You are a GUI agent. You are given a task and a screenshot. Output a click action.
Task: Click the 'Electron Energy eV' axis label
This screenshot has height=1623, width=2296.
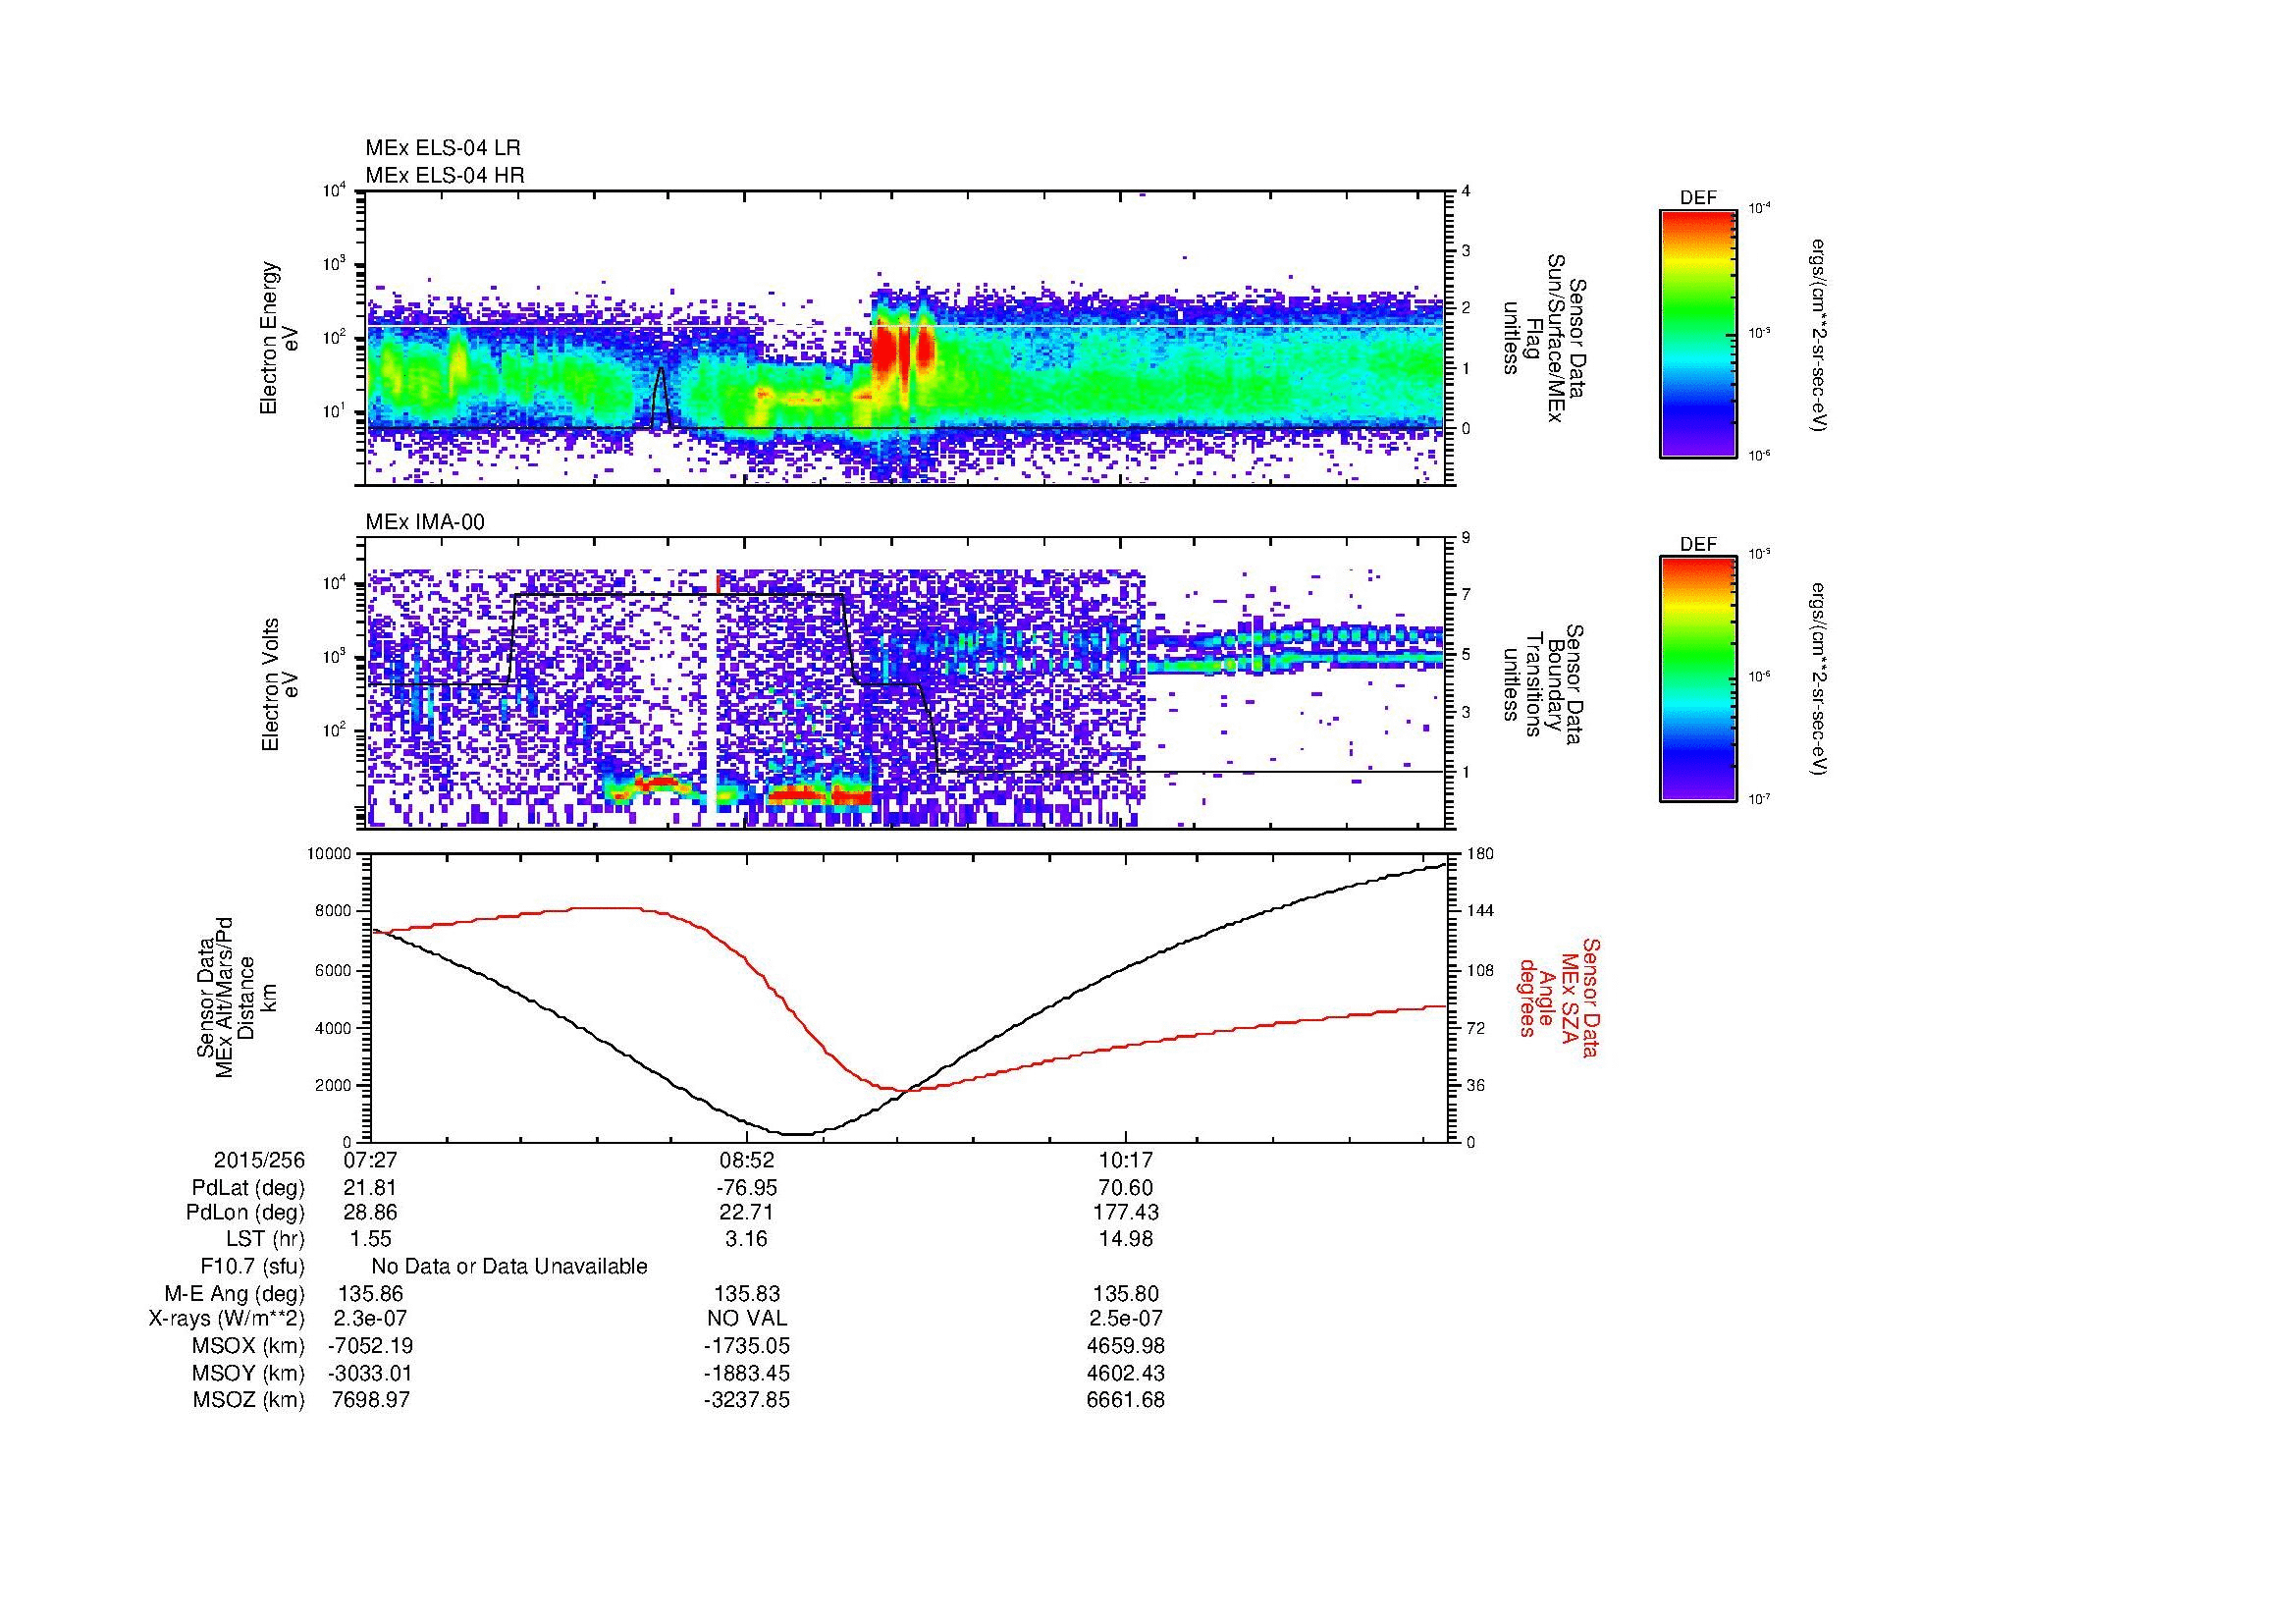[x=280, y=338]
